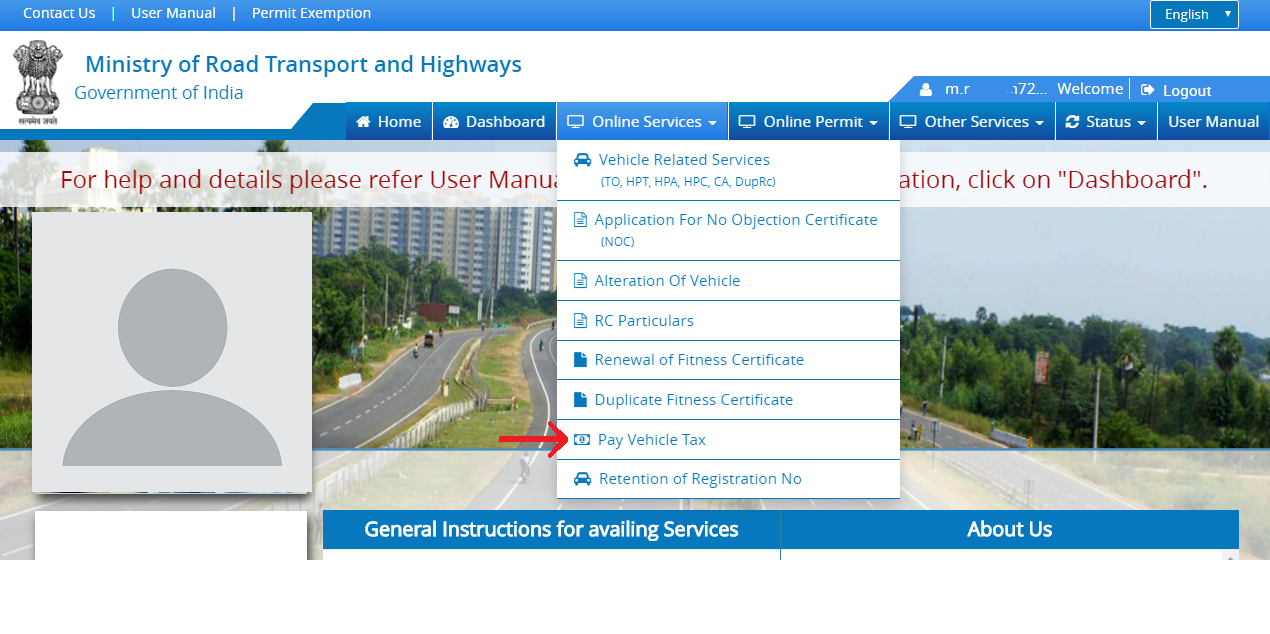
Task: Click money icon beside Pay Vehicle Tax
Action: coord(582,440)
